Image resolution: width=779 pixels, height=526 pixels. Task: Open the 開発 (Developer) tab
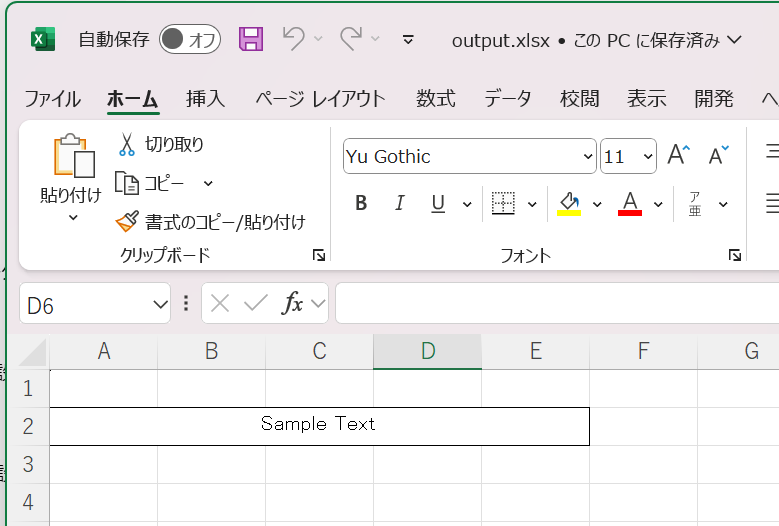point(714,99)
